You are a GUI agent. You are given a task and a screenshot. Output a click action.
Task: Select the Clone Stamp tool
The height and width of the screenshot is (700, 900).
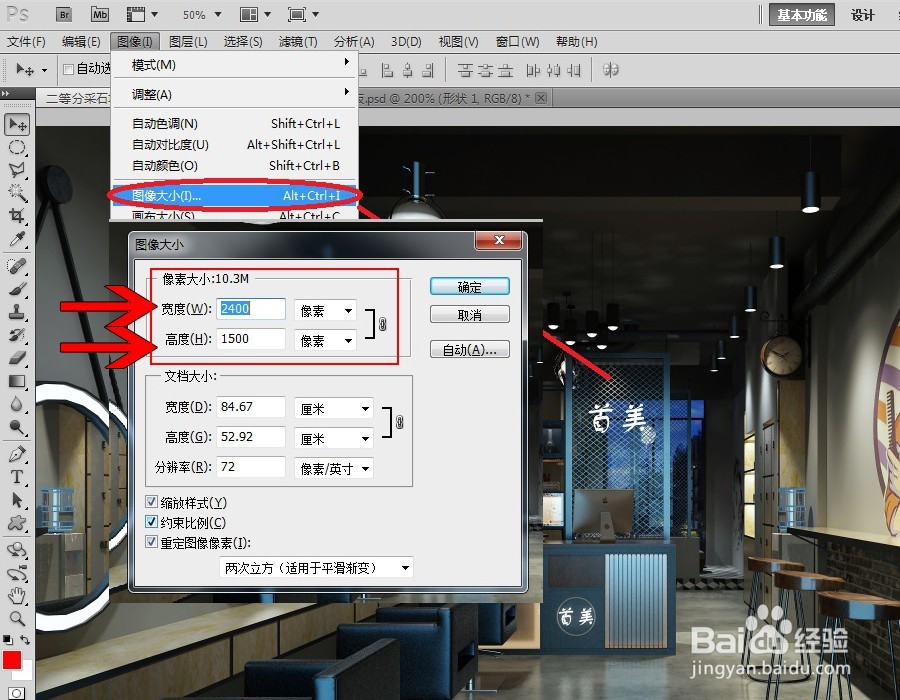(x=17, y=312)
